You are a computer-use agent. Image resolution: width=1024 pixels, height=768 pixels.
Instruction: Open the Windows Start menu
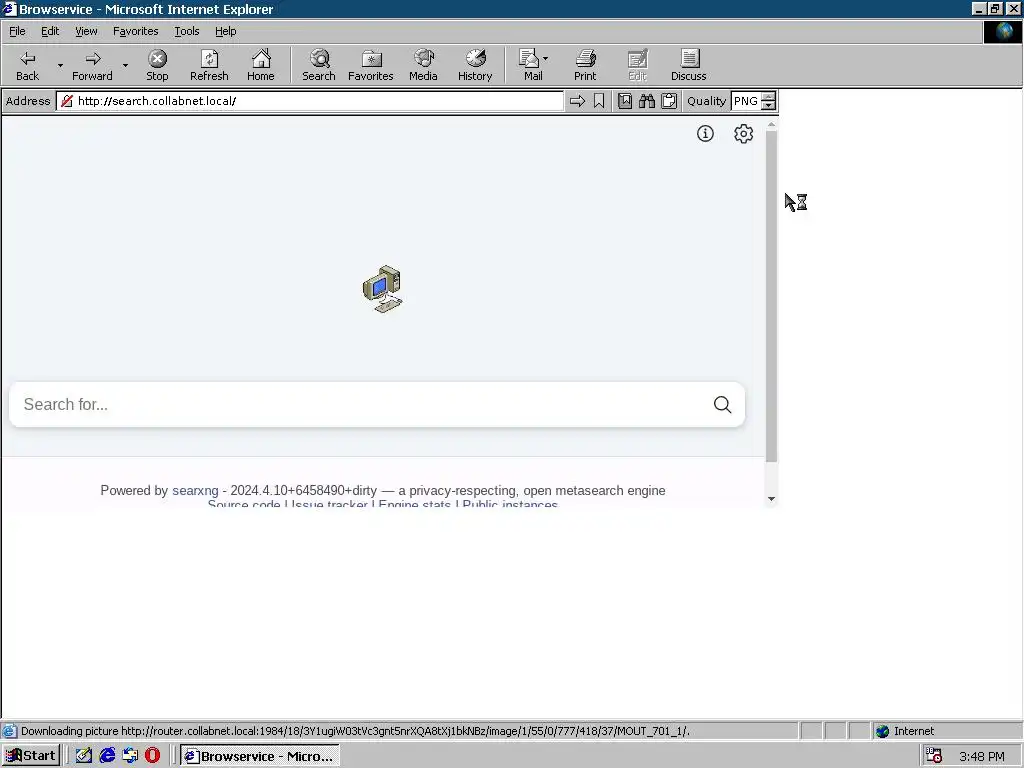31,756
